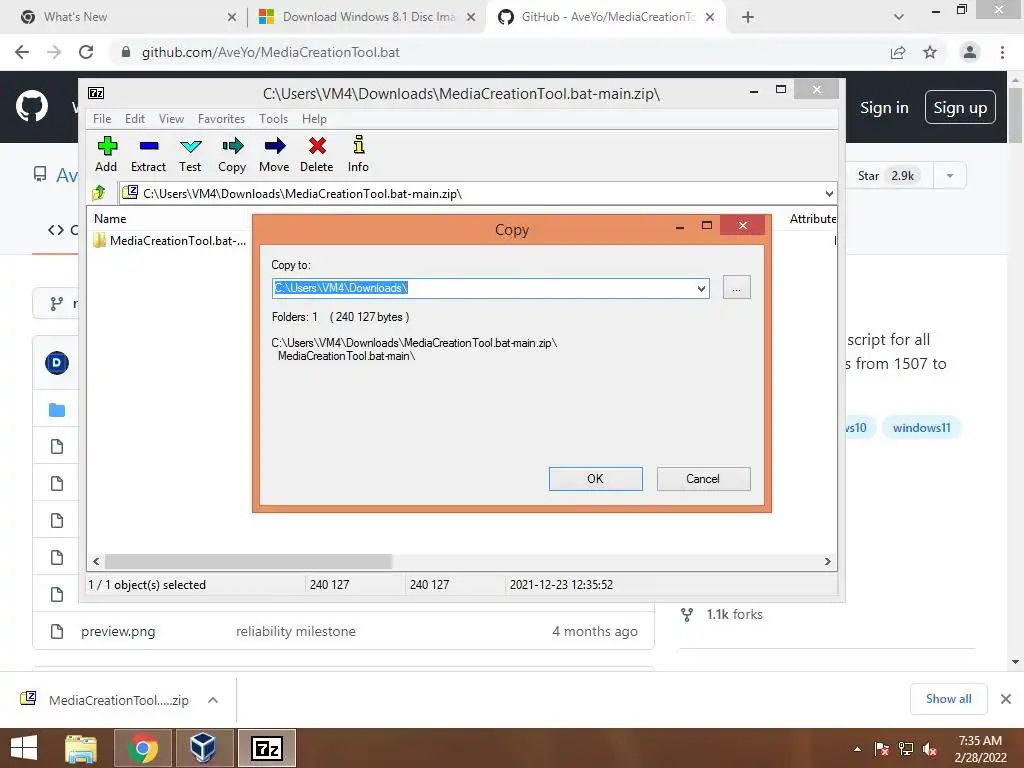Open the download item options chevron
The height and width of the screenshot is (768, 1024).
click(213, 700)
